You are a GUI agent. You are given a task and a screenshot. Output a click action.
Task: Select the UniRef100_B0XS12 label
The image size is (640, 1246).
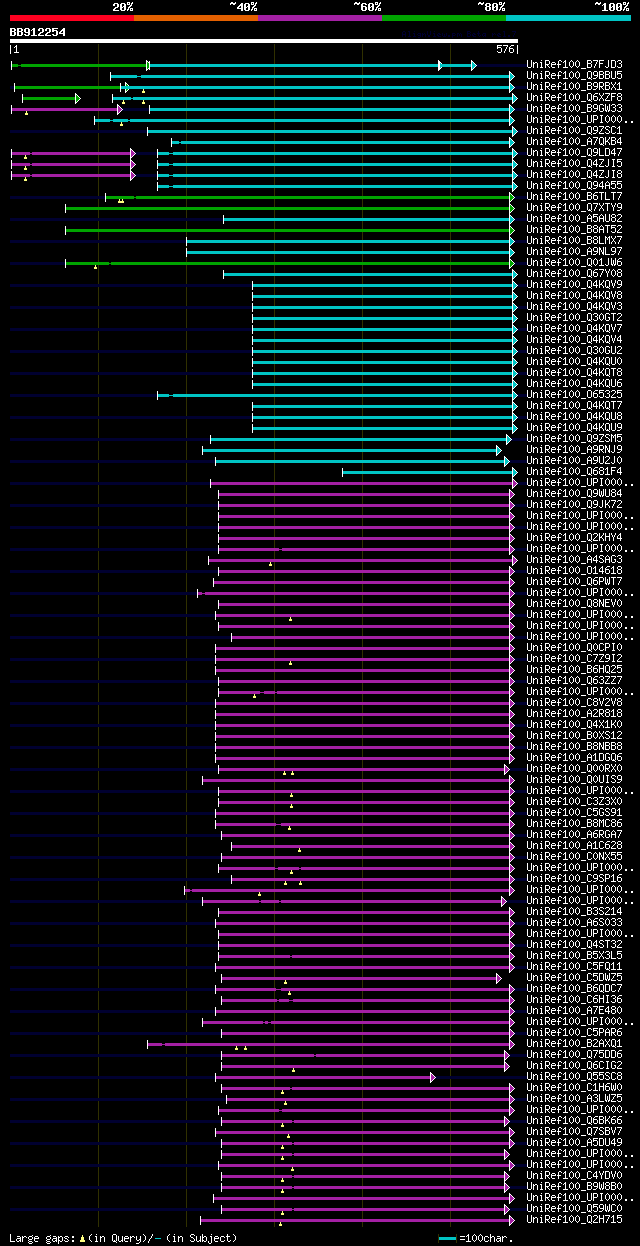[574, 735]
